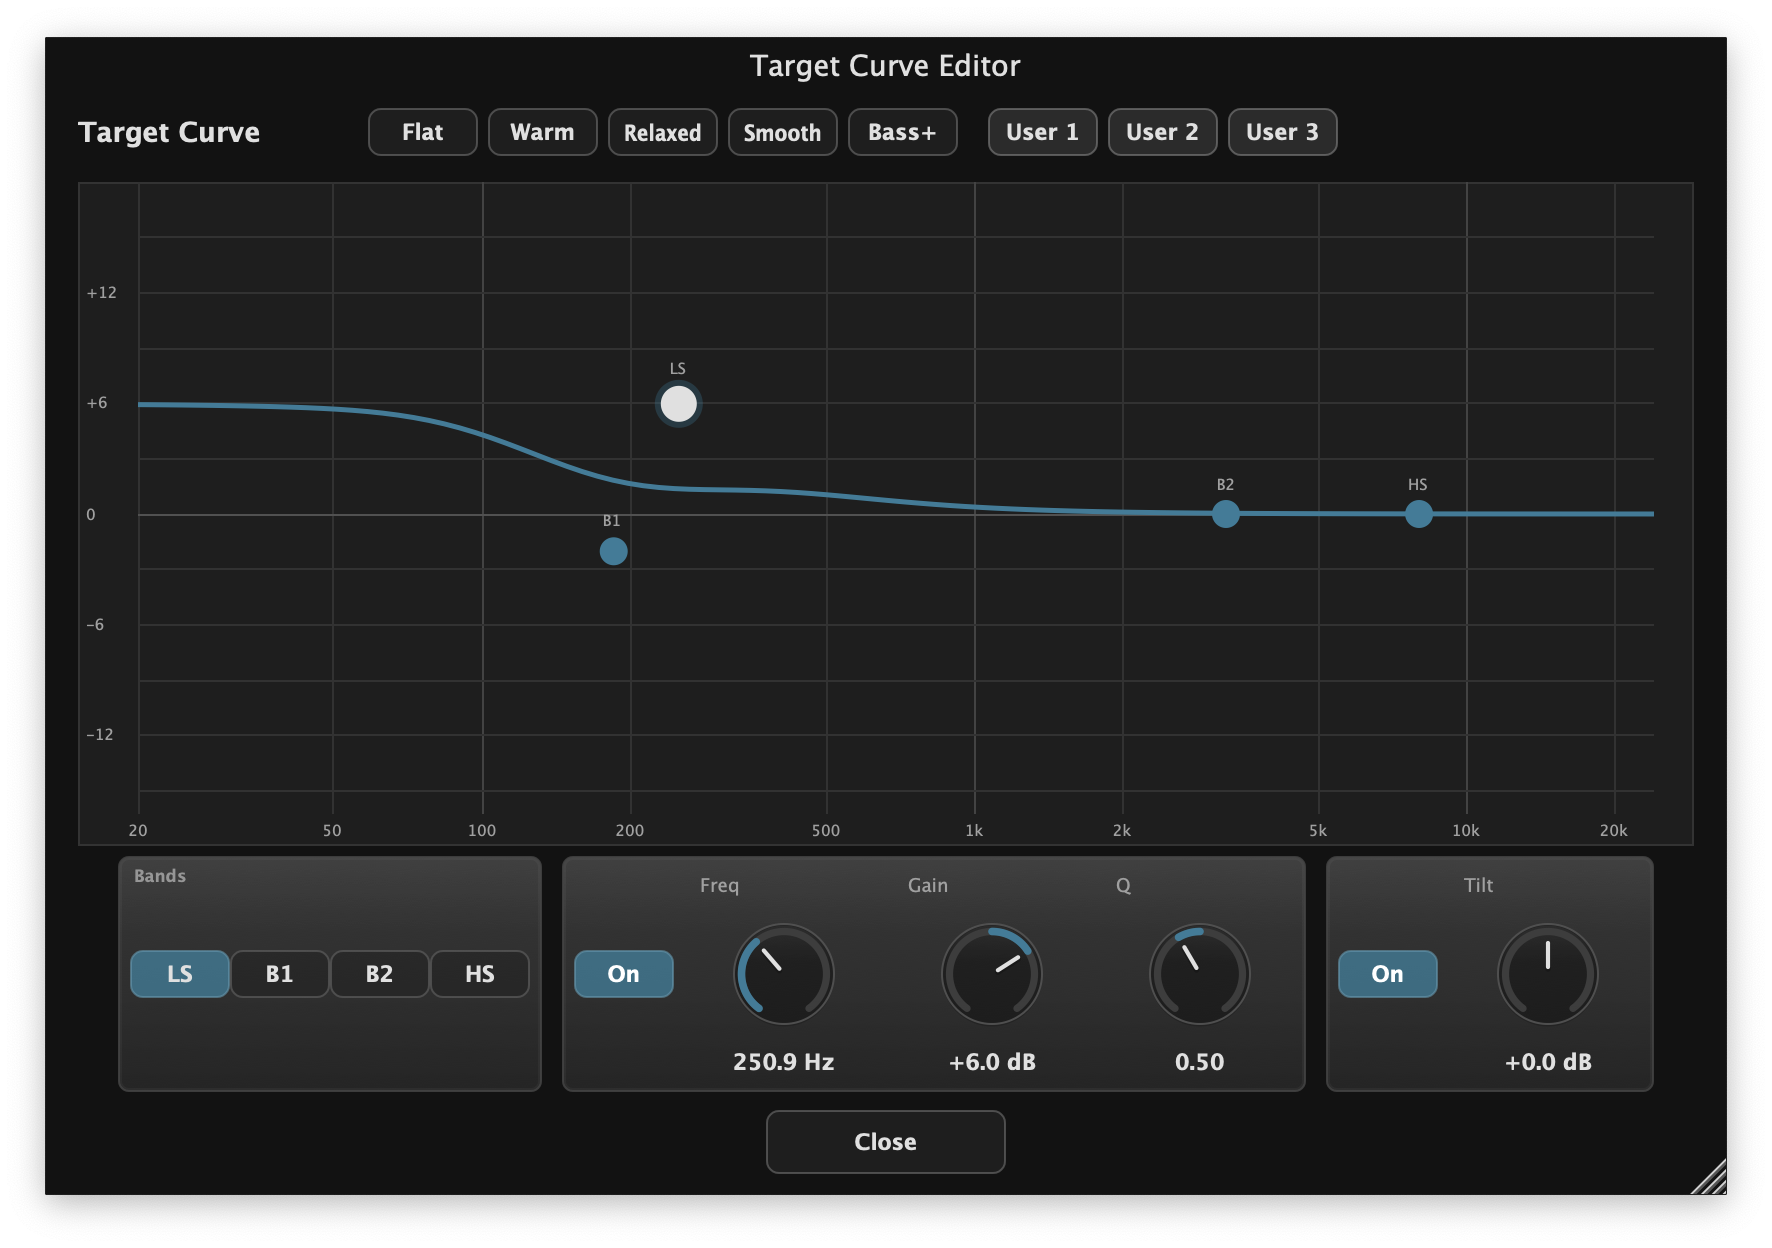
Task: Choose the Relaxed curve preset
Action: 663,132
